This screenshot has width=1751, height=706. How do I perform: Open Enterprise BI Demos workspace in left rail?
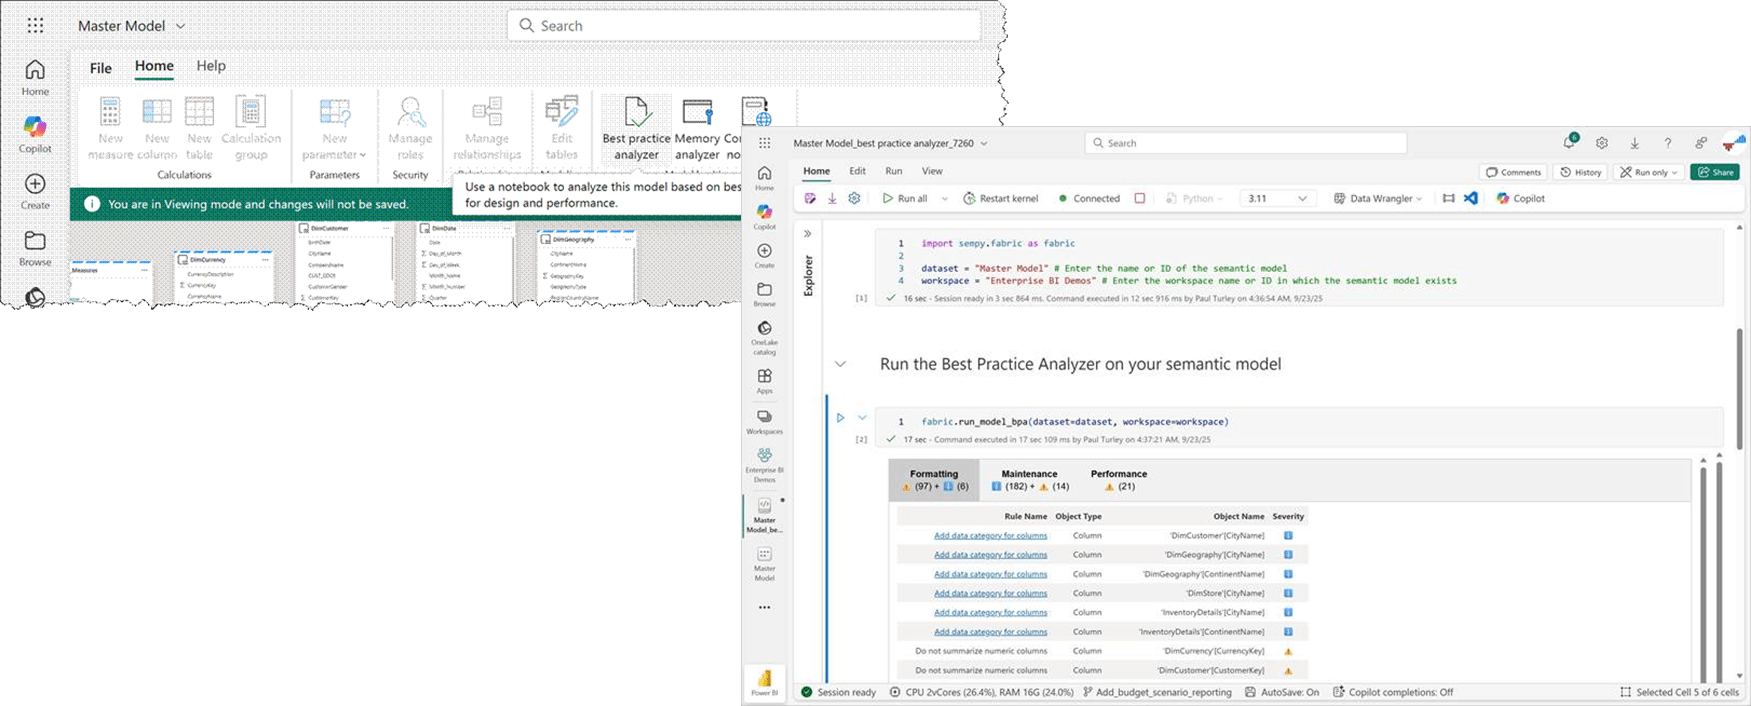764,465
